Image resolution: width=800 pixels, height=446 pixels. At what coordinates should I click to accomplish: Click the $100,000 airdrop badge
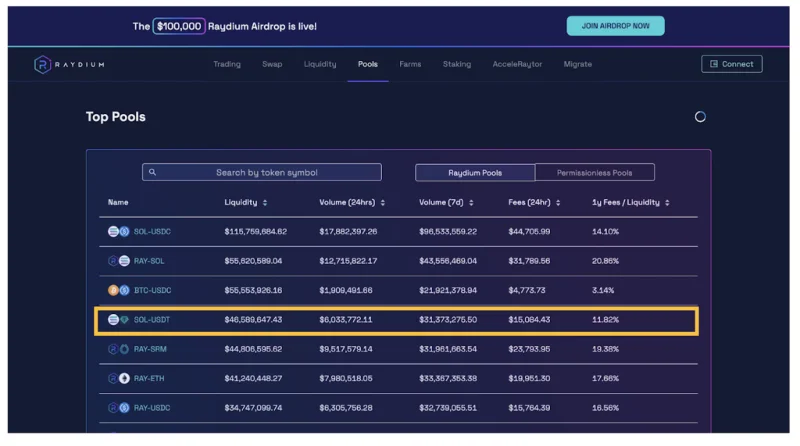click(179, 26)
